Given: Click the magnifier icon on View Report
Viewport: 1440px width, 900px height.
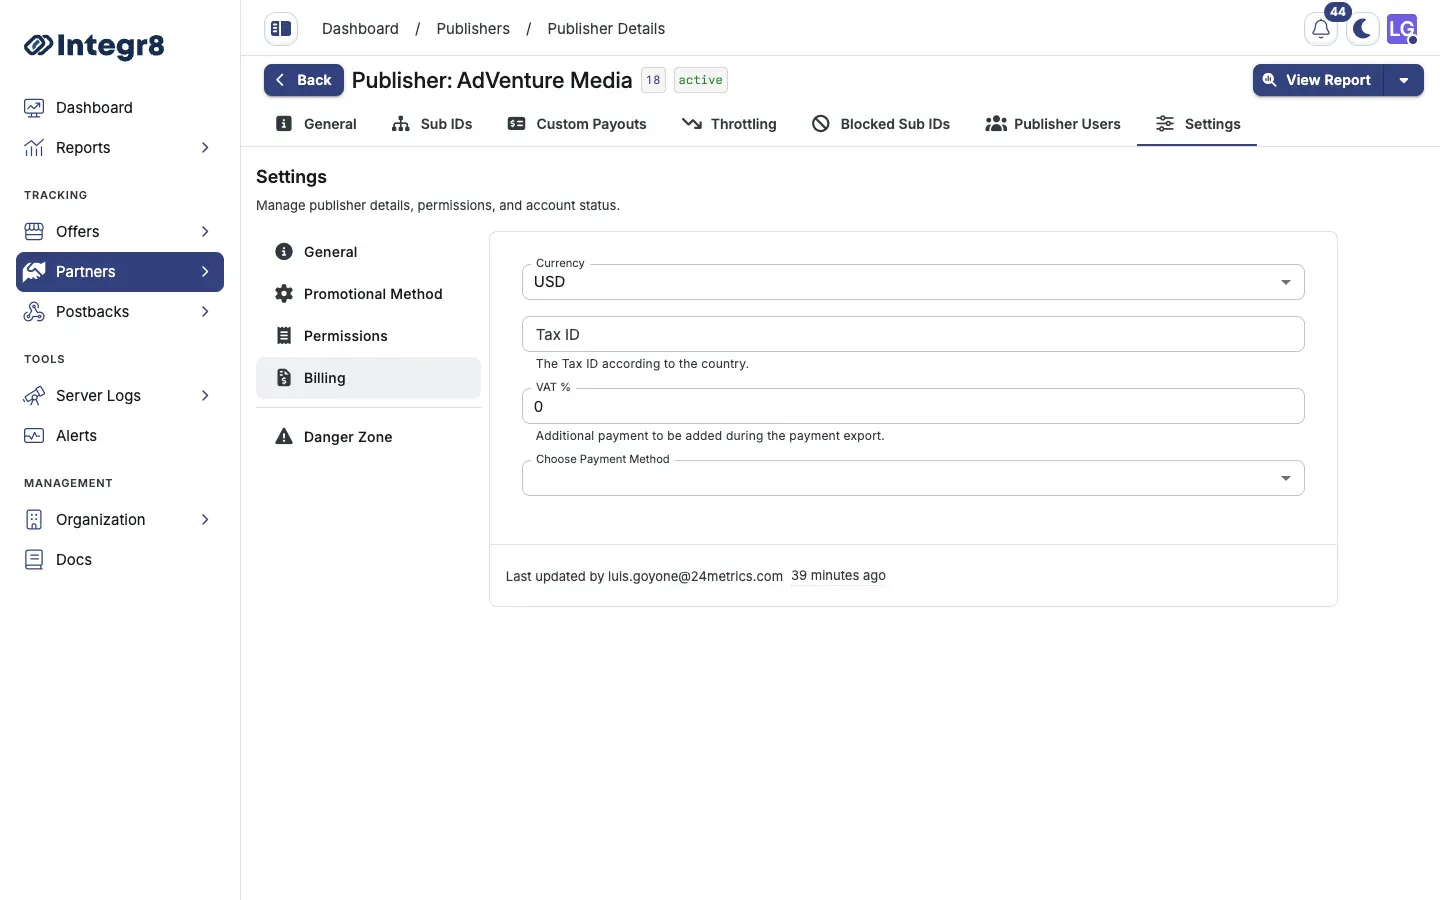Looking at the screenshot, I should [x=1270, y=80].
